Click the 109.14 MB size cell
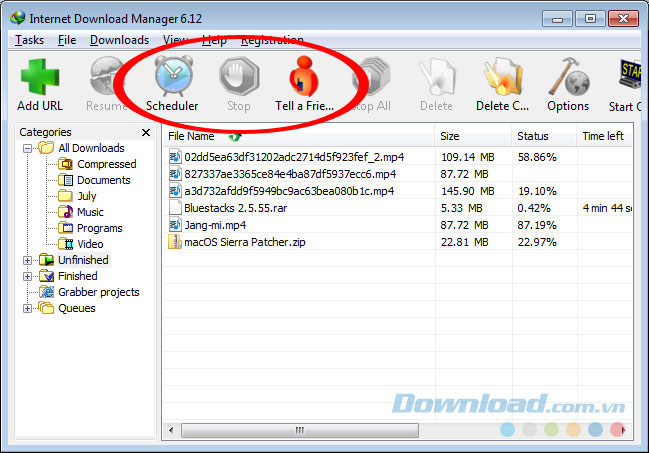 click(467, 157)
